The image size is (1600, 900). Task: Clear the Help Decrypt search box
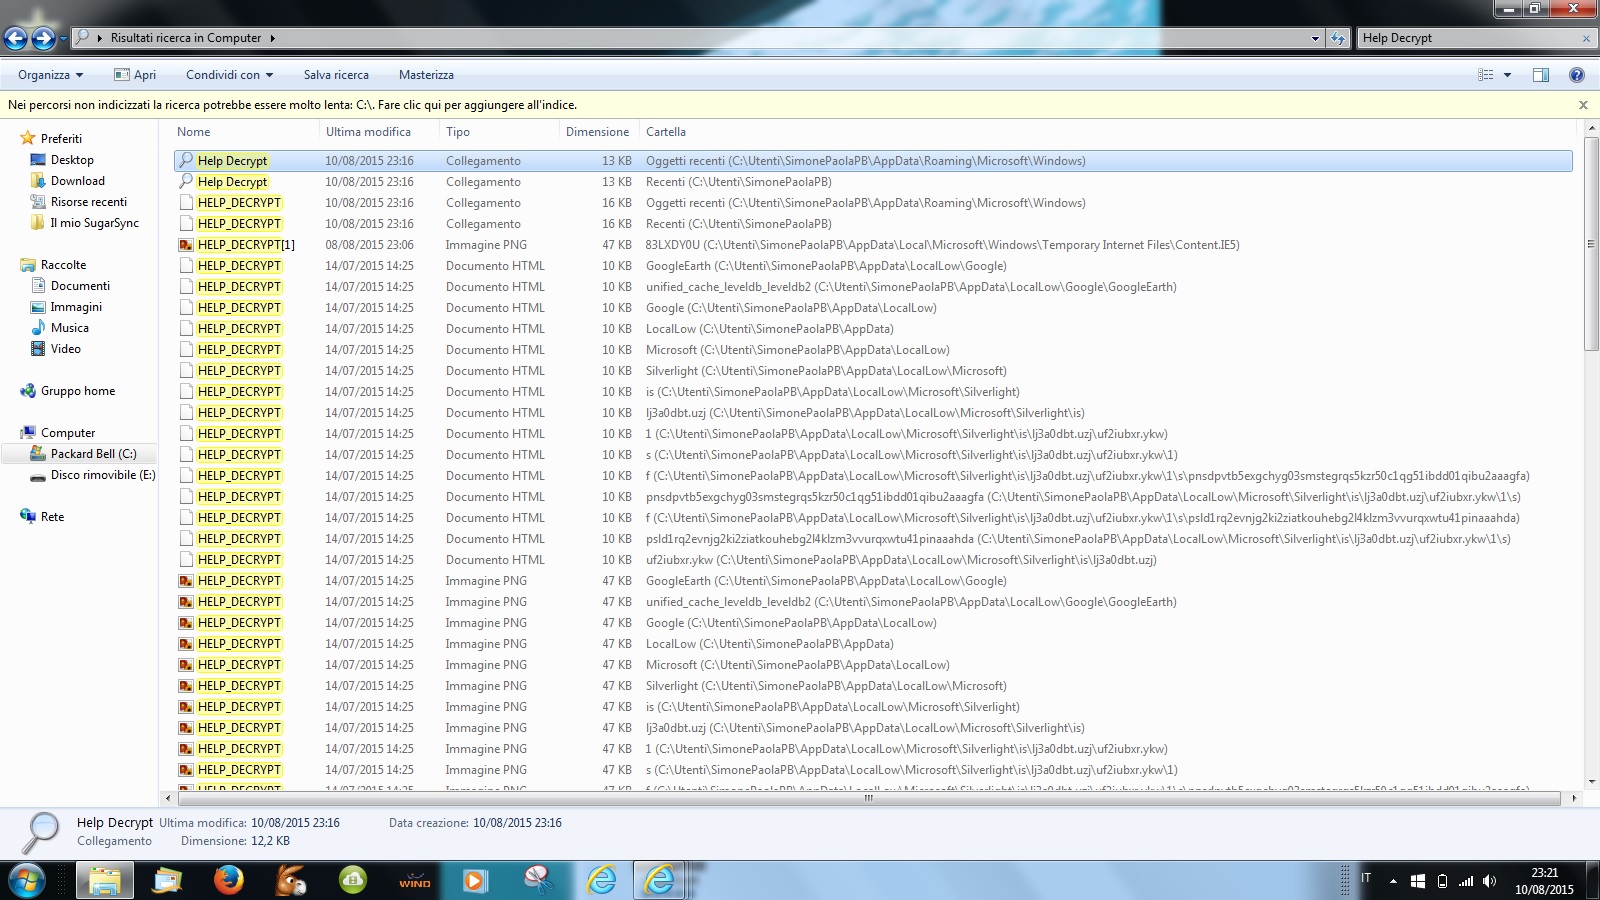point(1586,38)
